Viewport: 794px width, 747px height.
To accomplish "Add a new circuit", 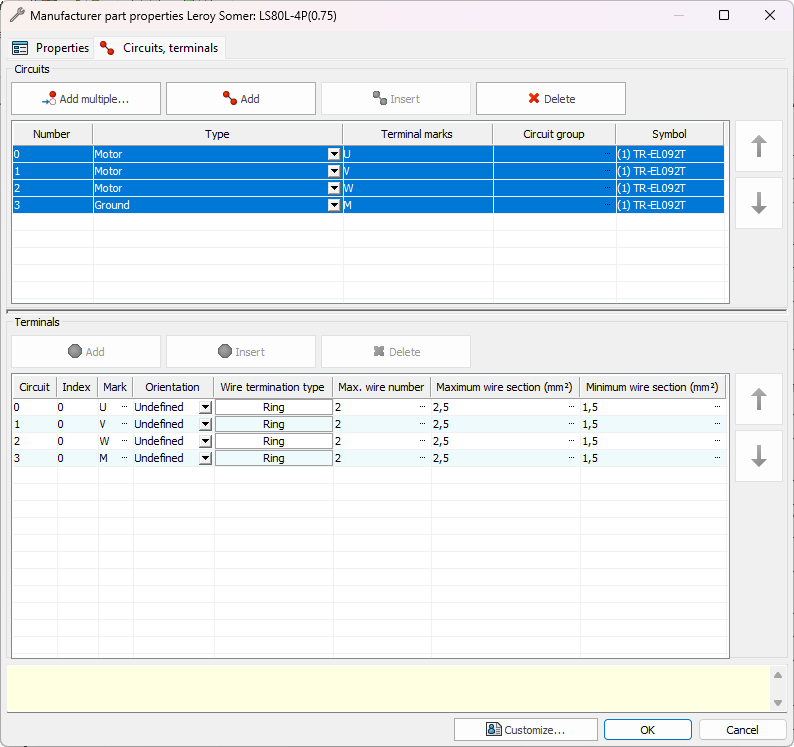I will (x=241, y=99).
